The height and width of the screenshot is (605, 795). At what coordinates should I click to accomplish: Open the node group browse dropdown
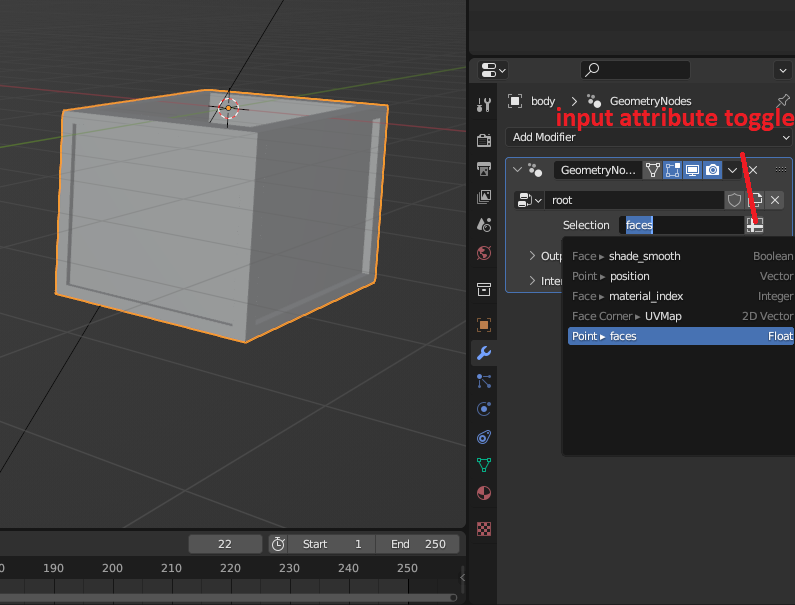(x=529, y=200)
